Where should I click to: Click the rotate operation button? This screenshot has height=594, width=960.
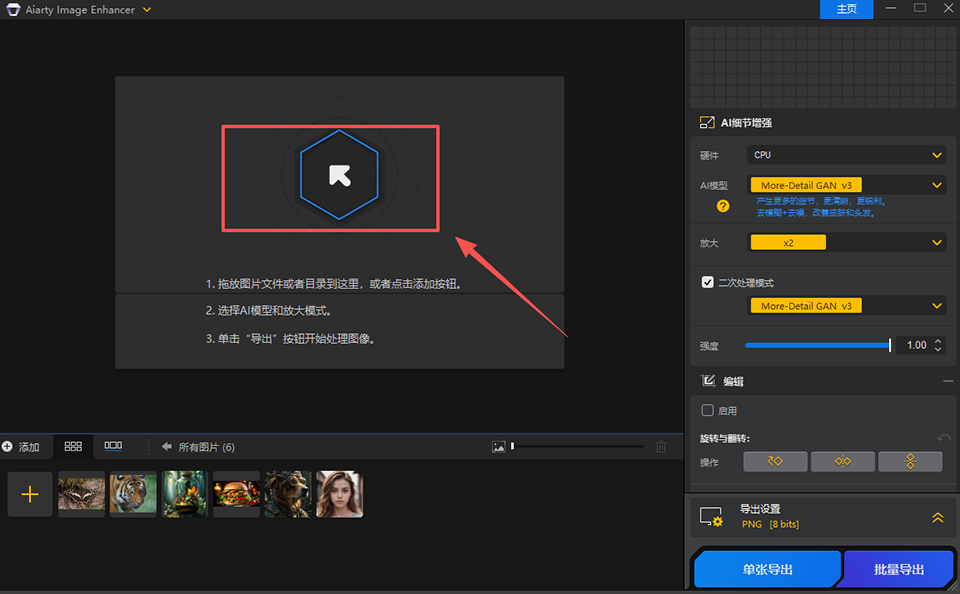coord(775,462)
